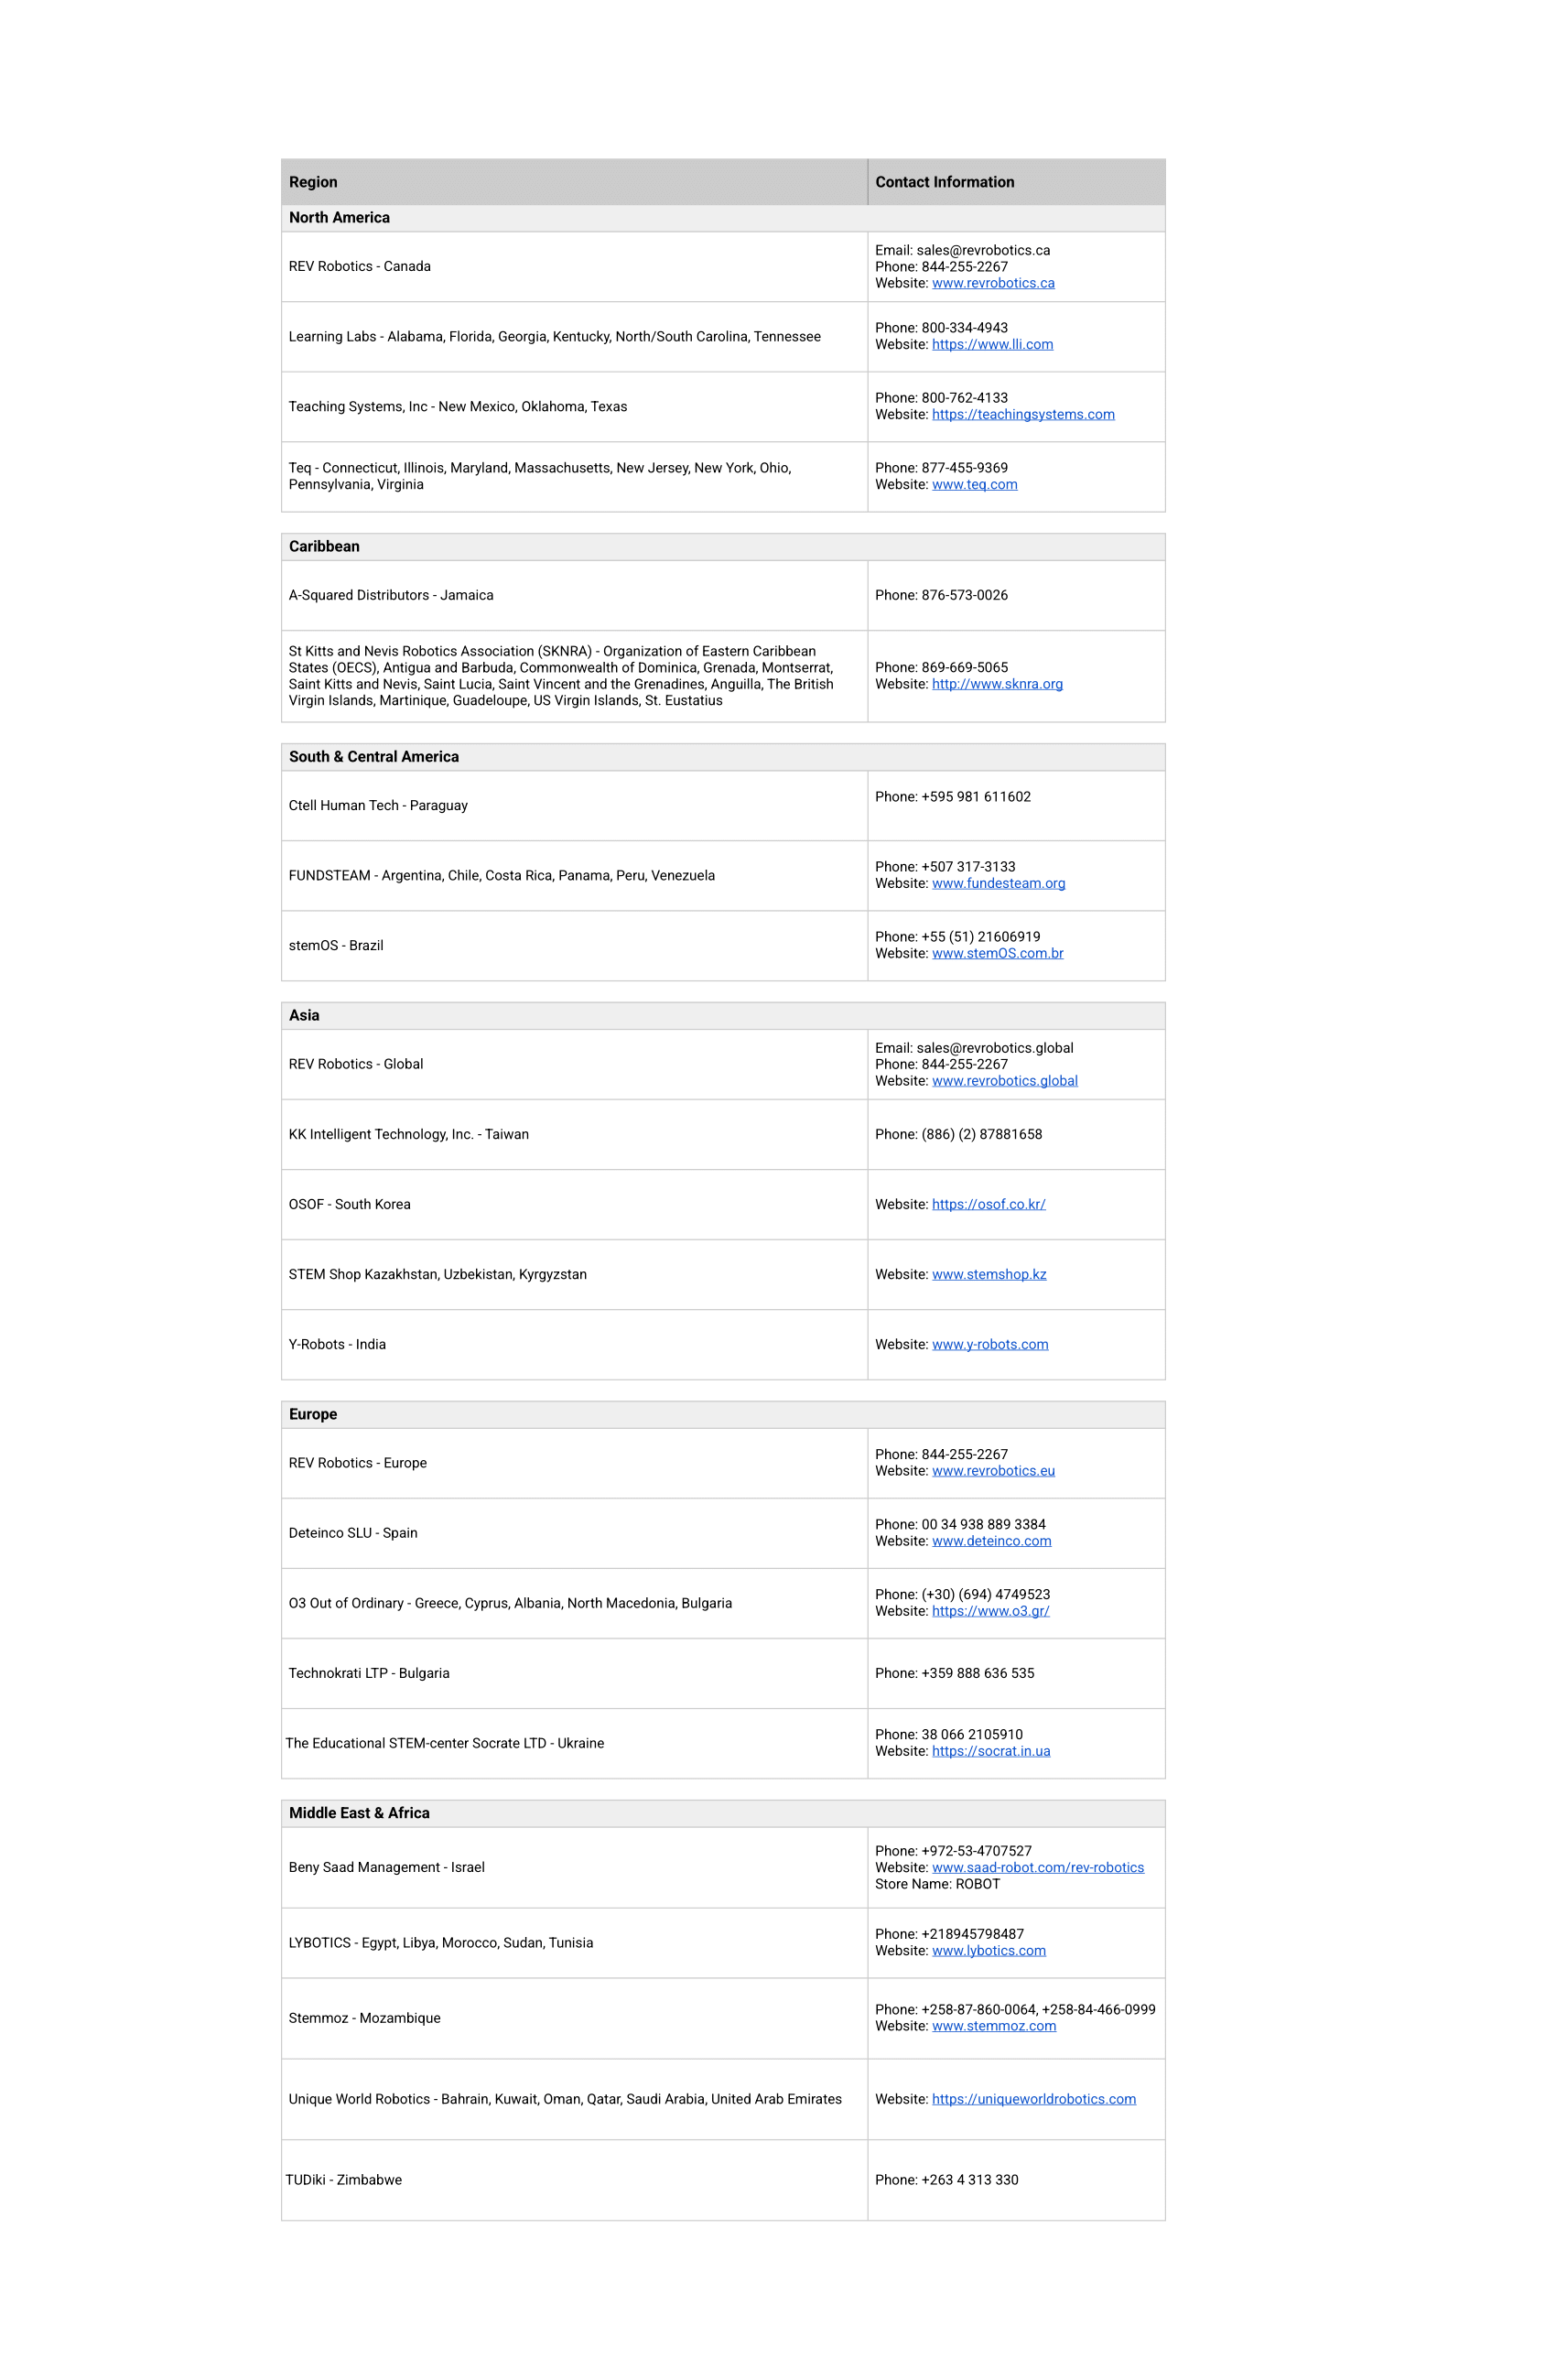Open the www.lybotics.com link
1556x2380 pixels.
[x=988, y=1951]
